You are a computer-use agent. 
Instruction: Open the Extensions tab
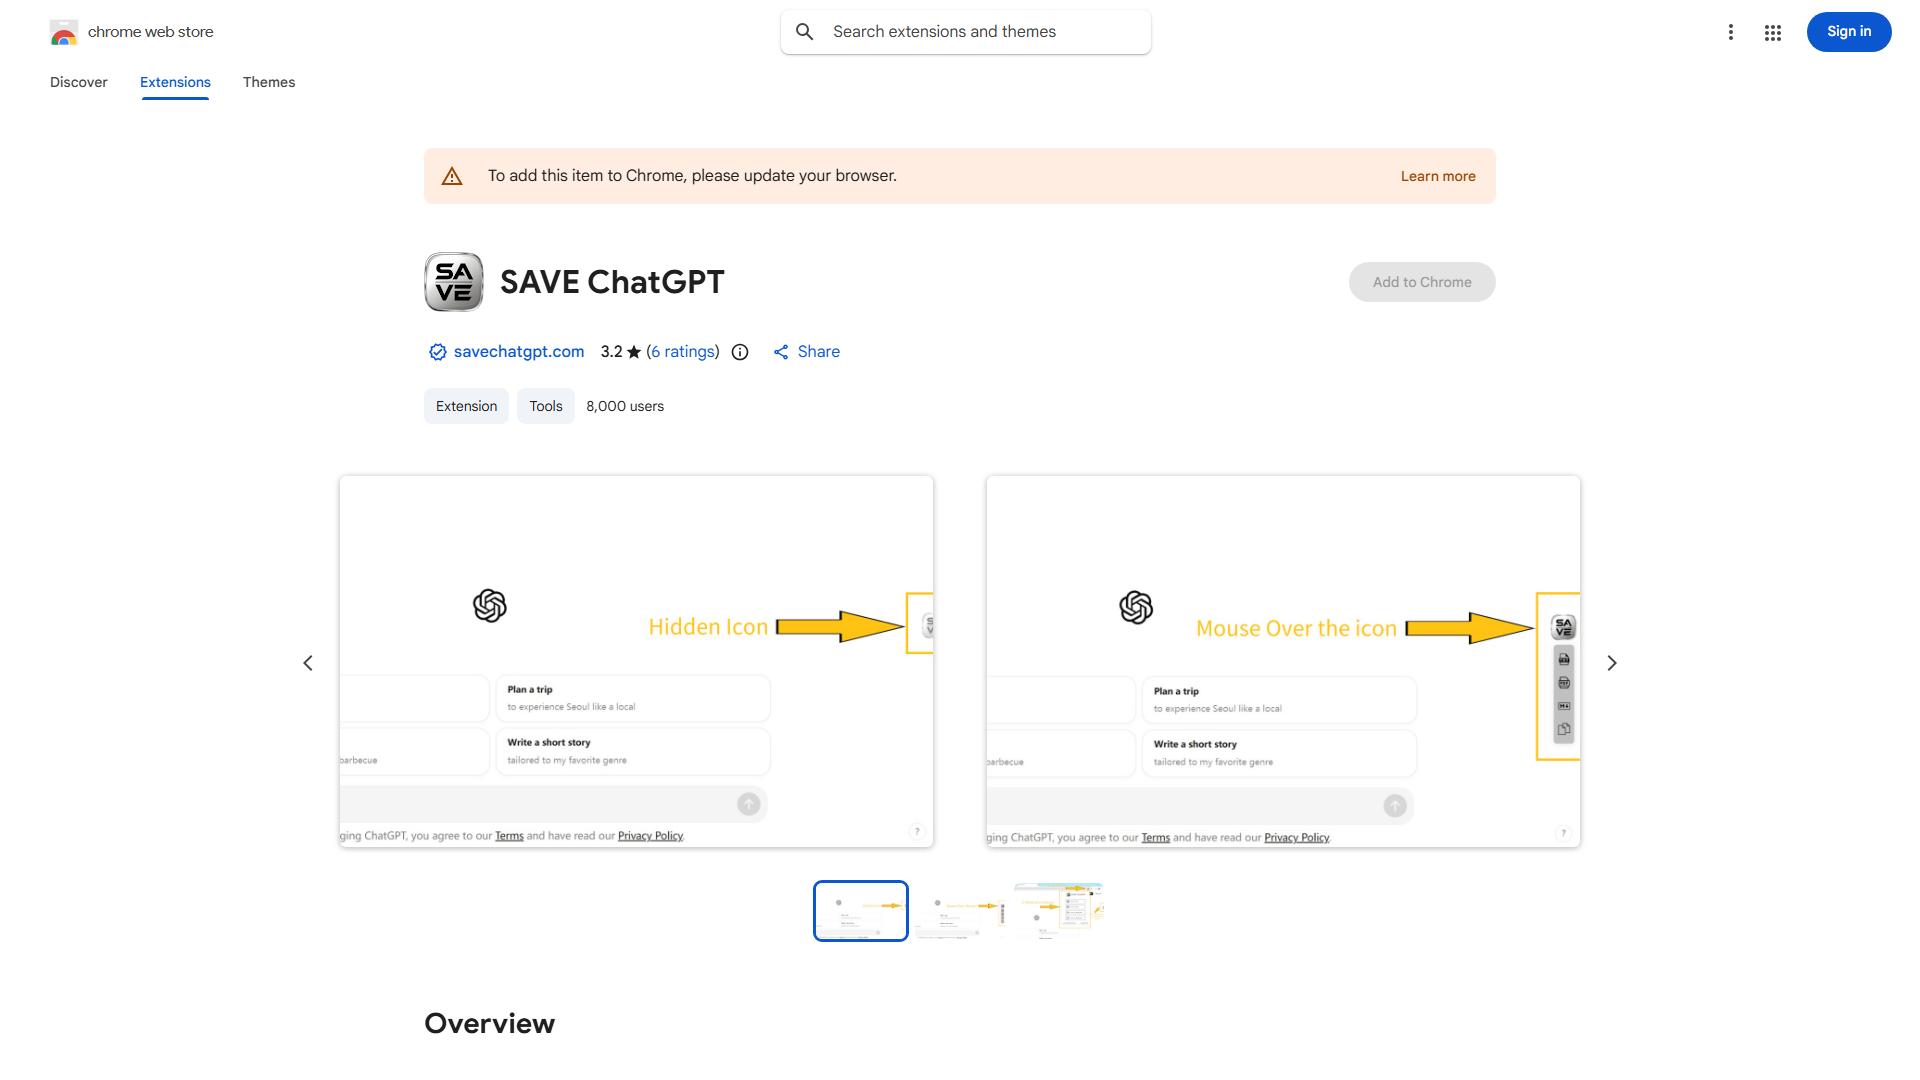[175, 82]
